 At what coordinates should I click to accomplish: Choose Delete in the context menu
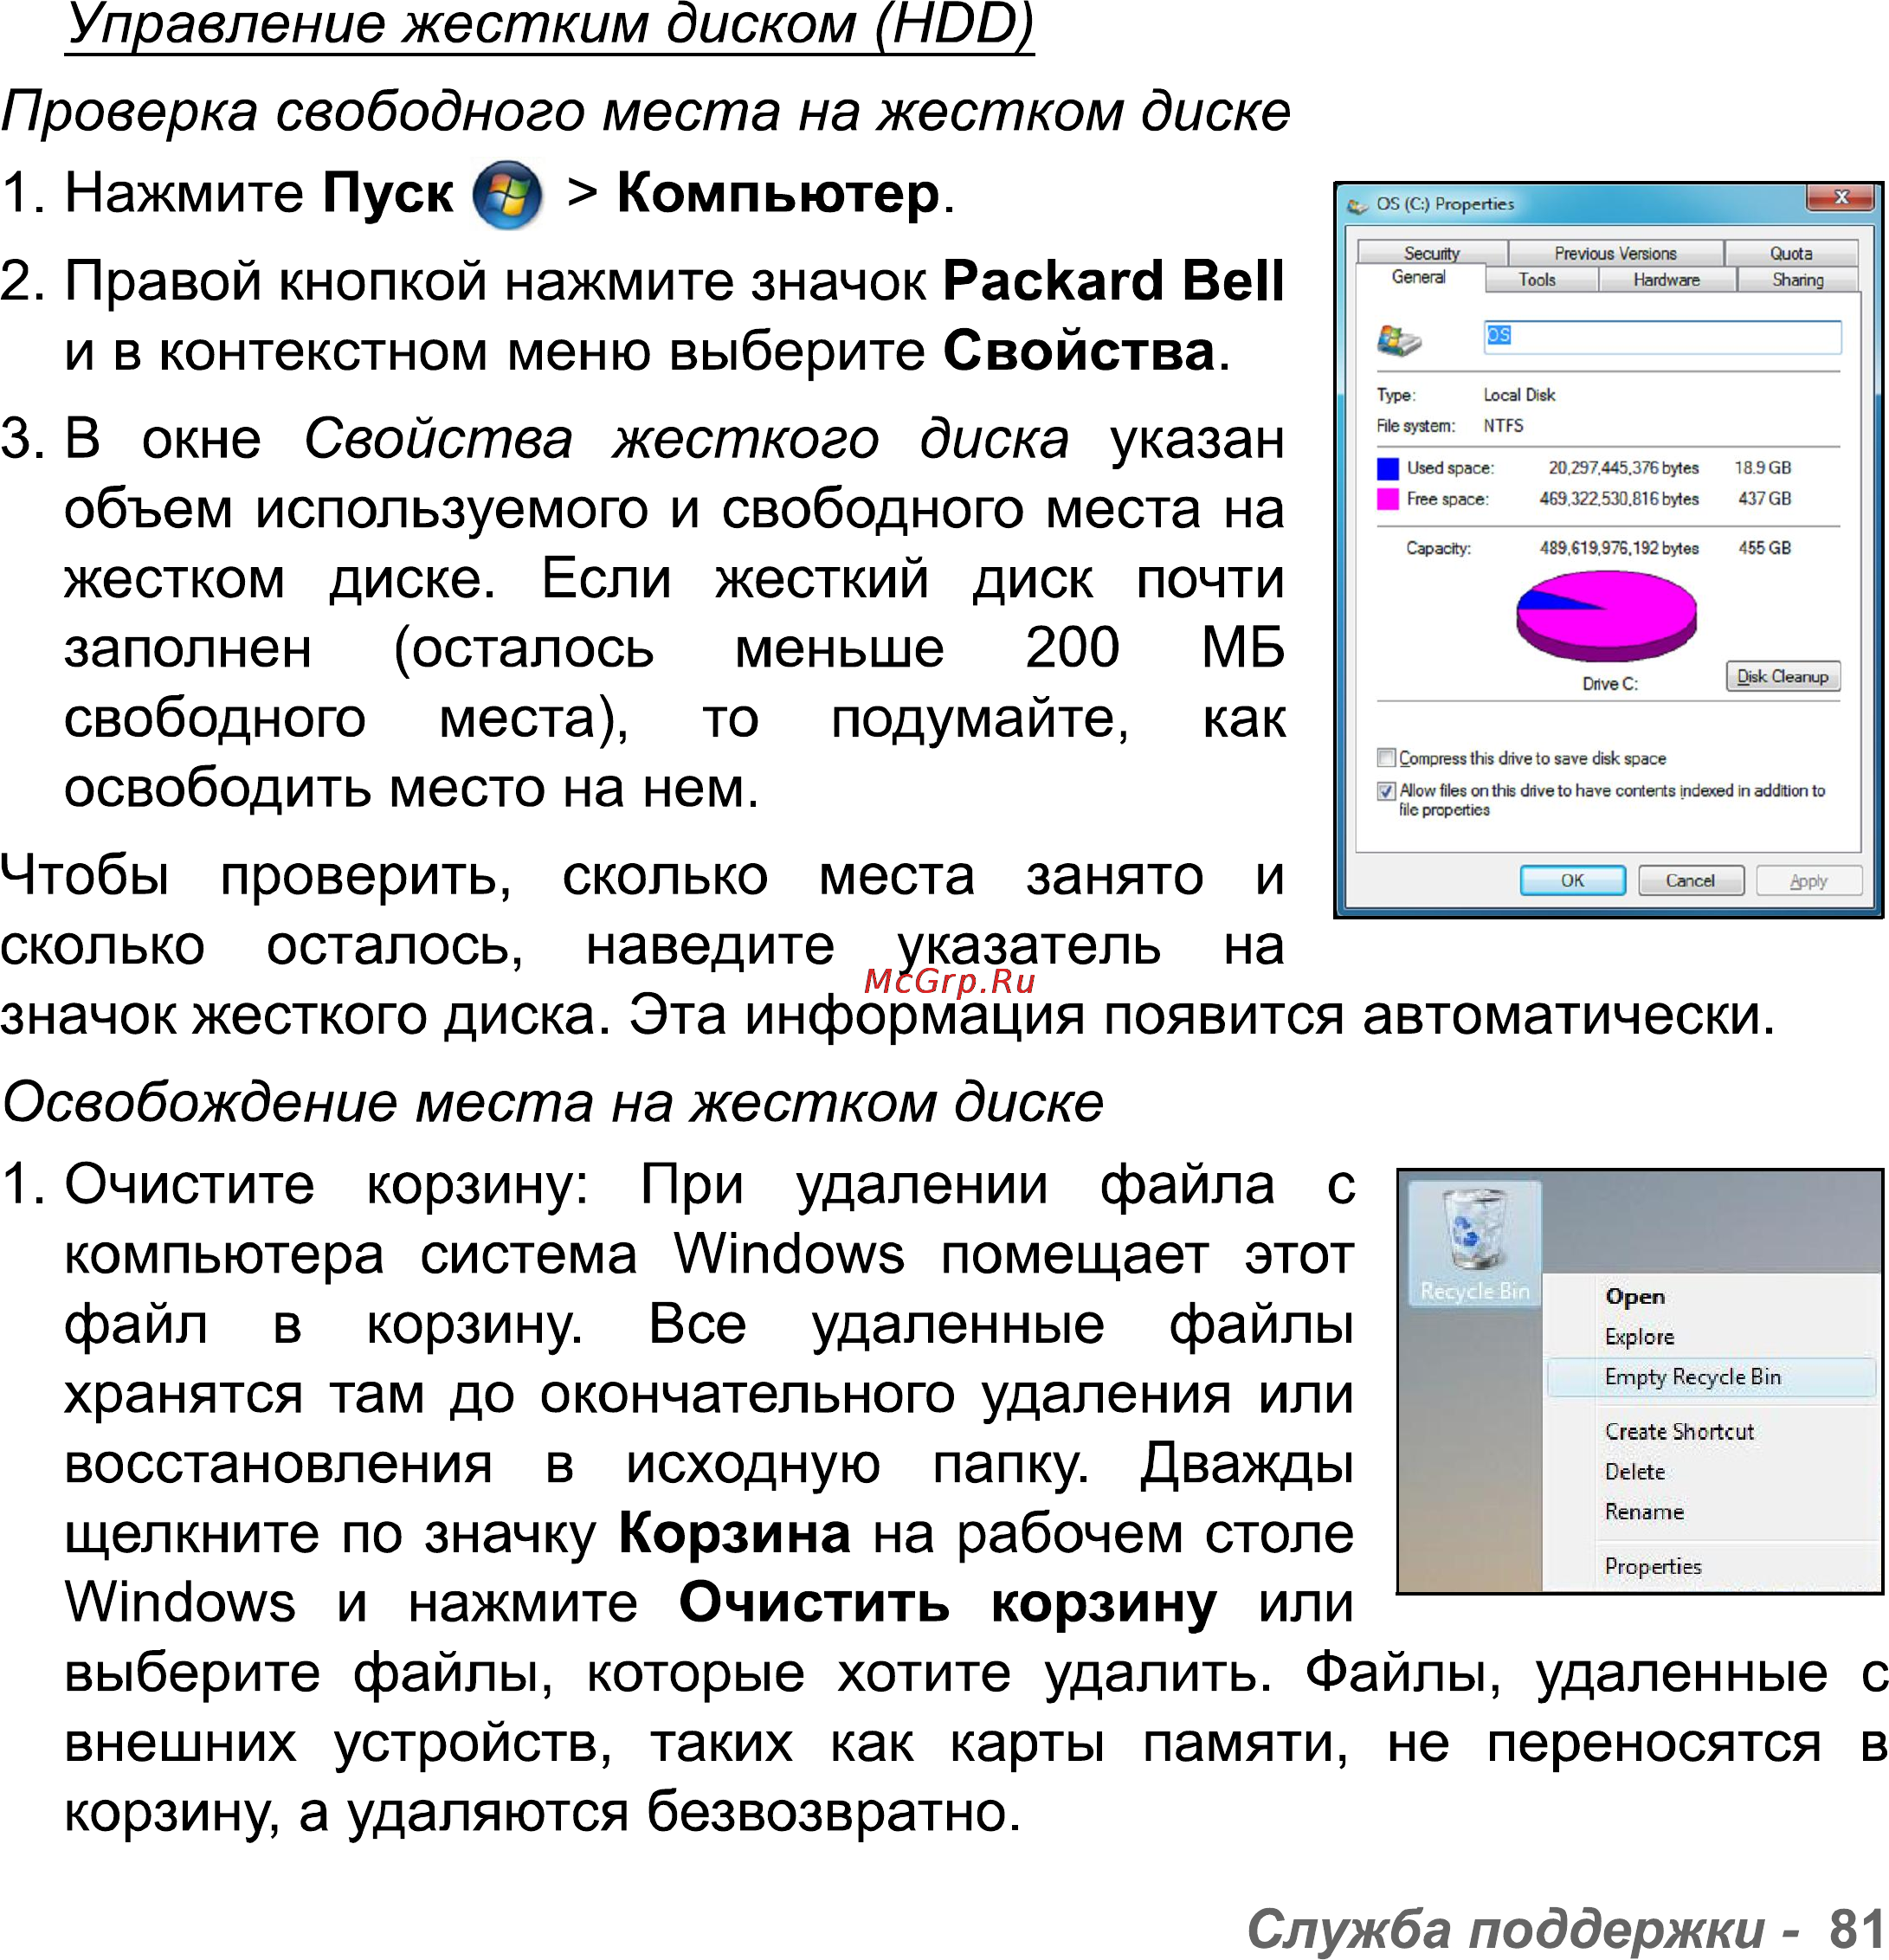(1711, 1472)
